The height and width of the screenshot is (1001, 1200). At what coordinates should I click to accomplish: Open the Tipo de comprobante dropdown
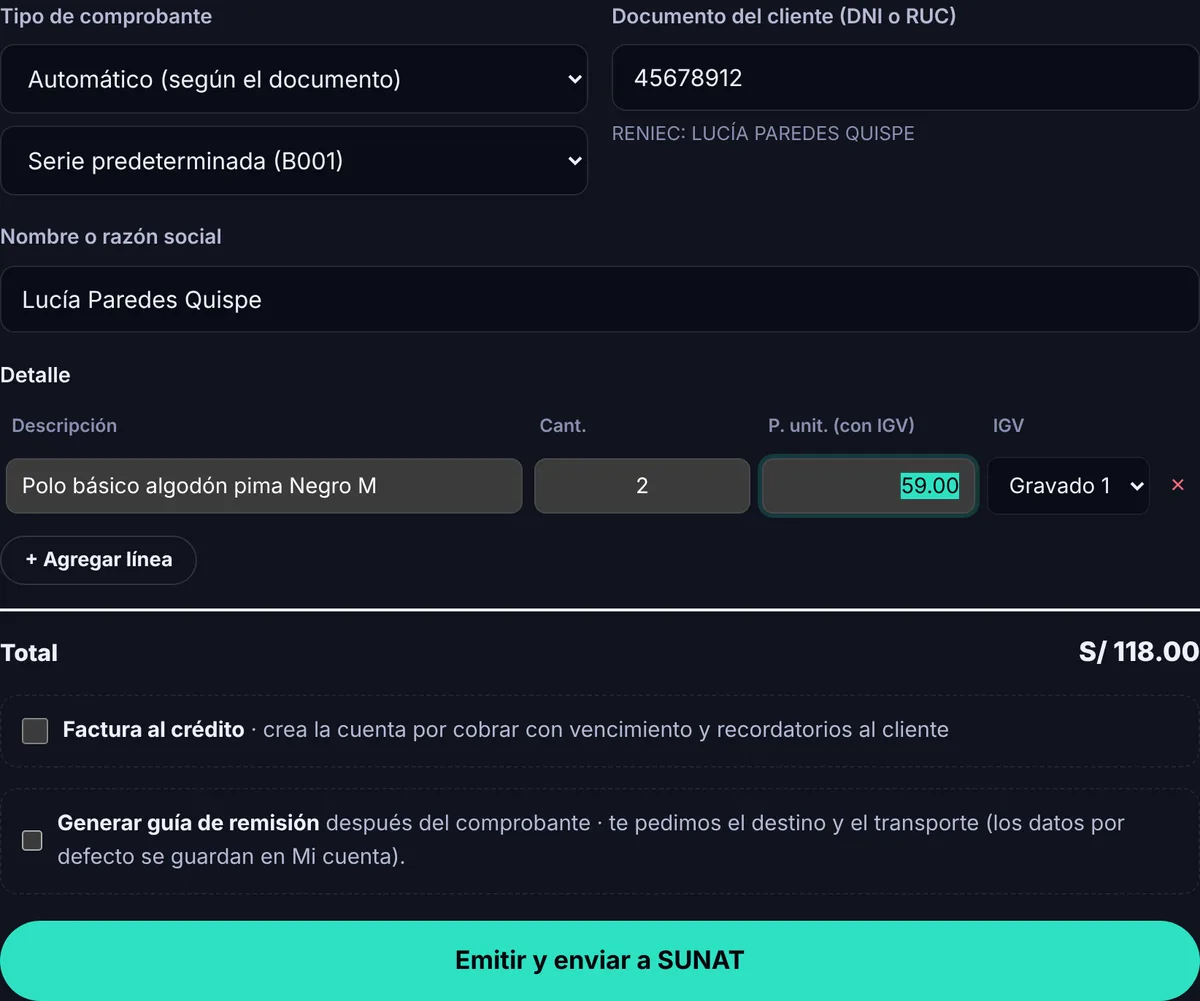(294, 79)
